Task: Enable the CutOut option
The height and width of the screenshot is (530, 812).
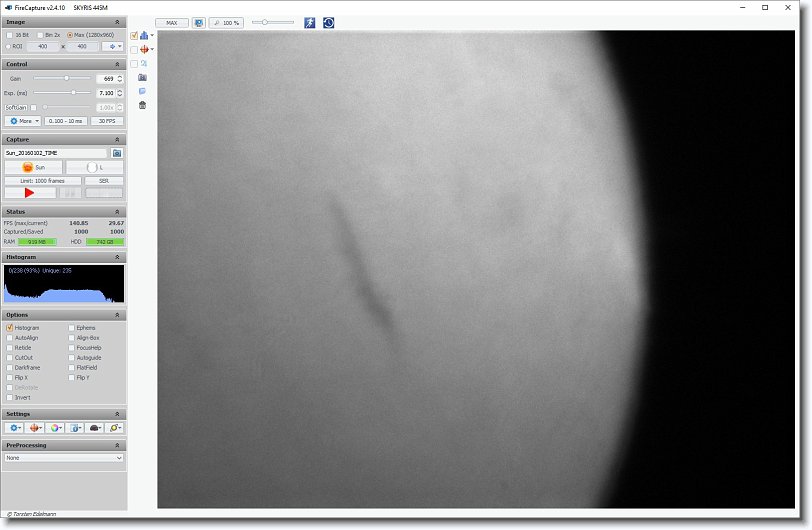Action: [x=9, y=357]
